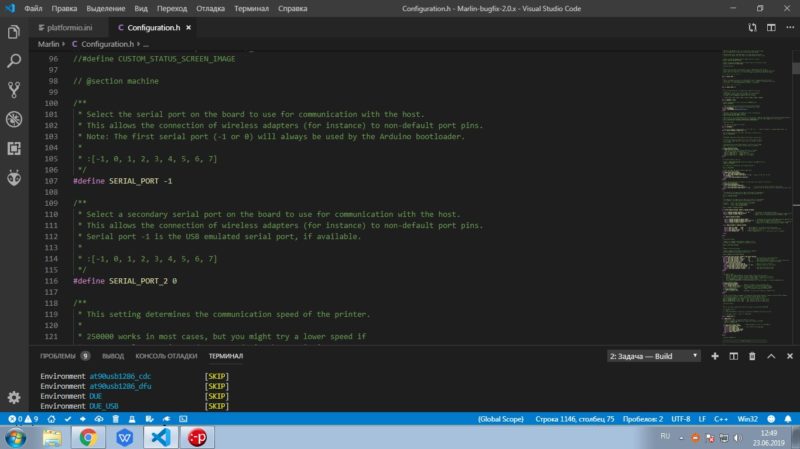
Task: Switch to the КОНСОЛЬ ОТЛАДКИ panel tab
Action: click(166, 356)
